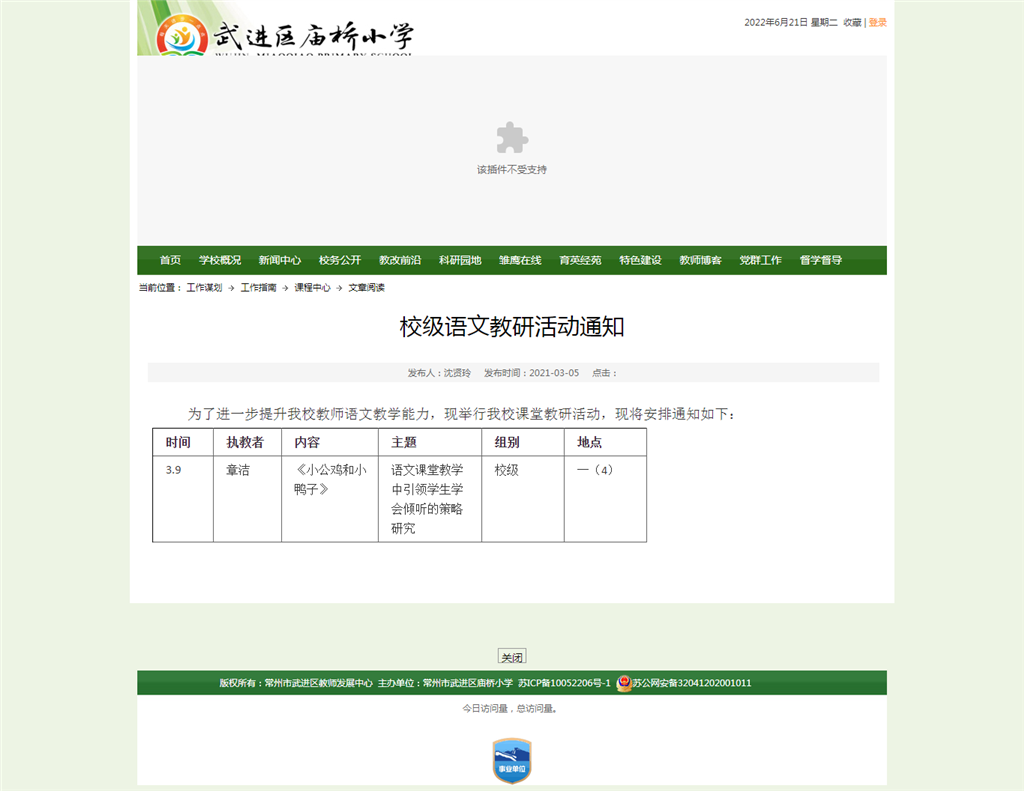Open 特色建设 menu item

[641, 260]
